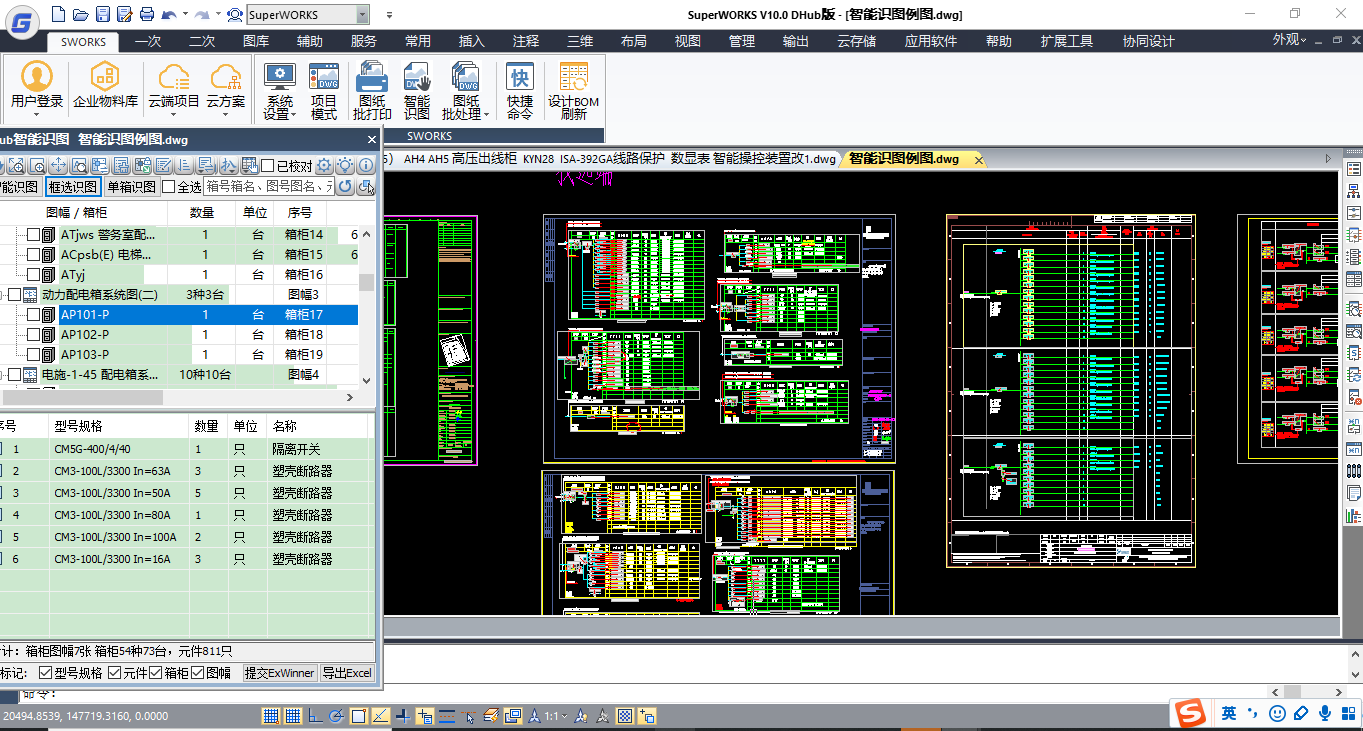Save the drawing with the floppy icon
Screen dimensions: 1363x731
(102, 14)
